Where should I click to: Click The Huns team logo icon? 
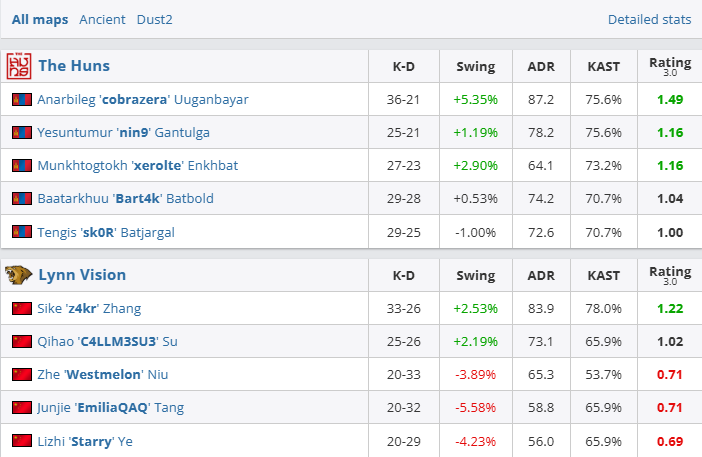click(19, 66)
